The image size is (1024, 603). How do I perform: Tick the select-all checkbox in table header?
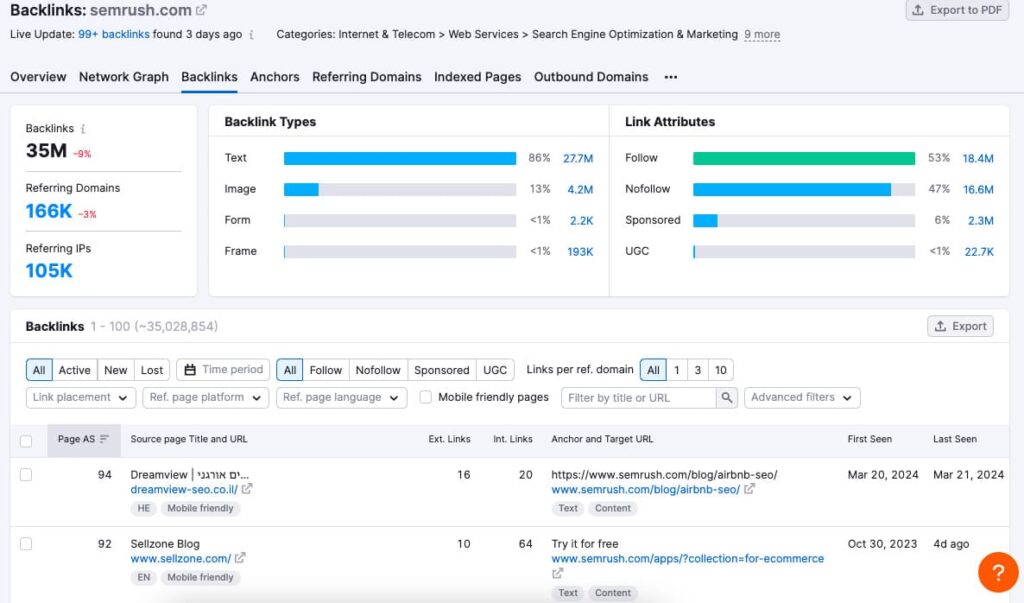[x=26, y=440]
